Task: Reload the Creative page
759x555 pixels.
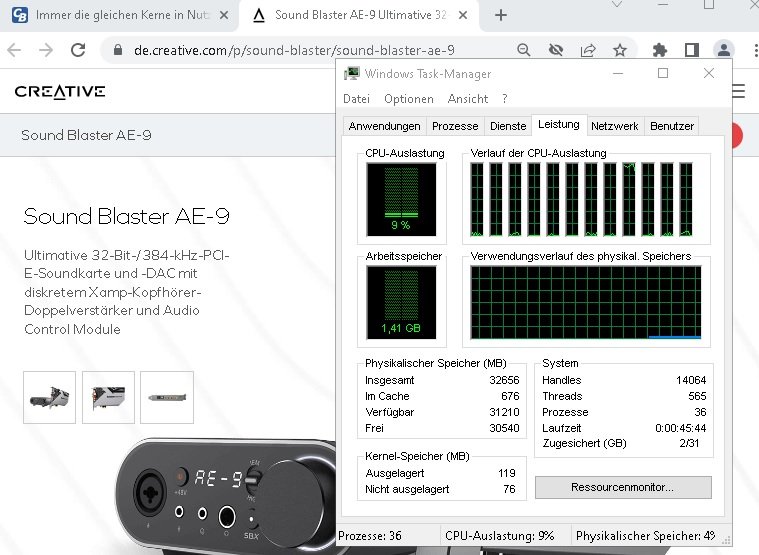Action: click(x=78, y=50)
